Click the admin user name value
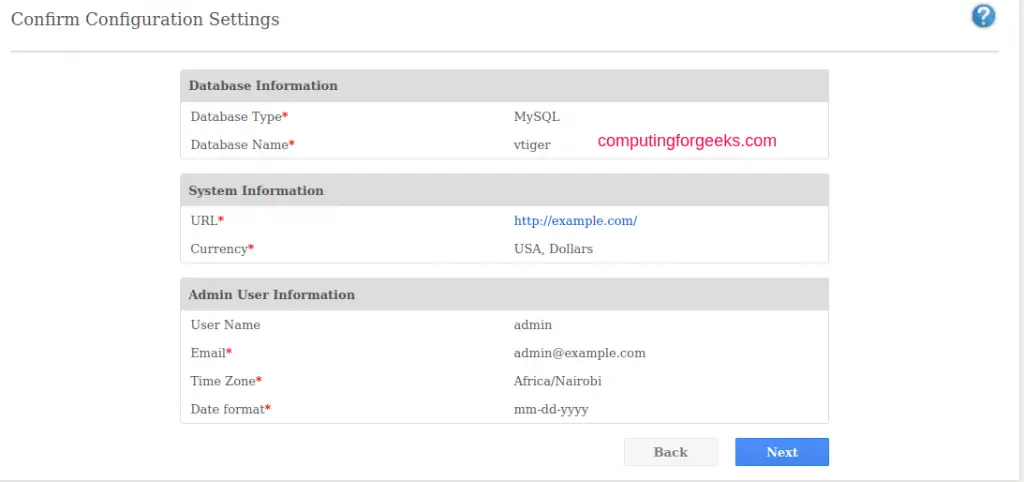The width and height of the screenshot is (1024, 482). [x=533, y=325]
